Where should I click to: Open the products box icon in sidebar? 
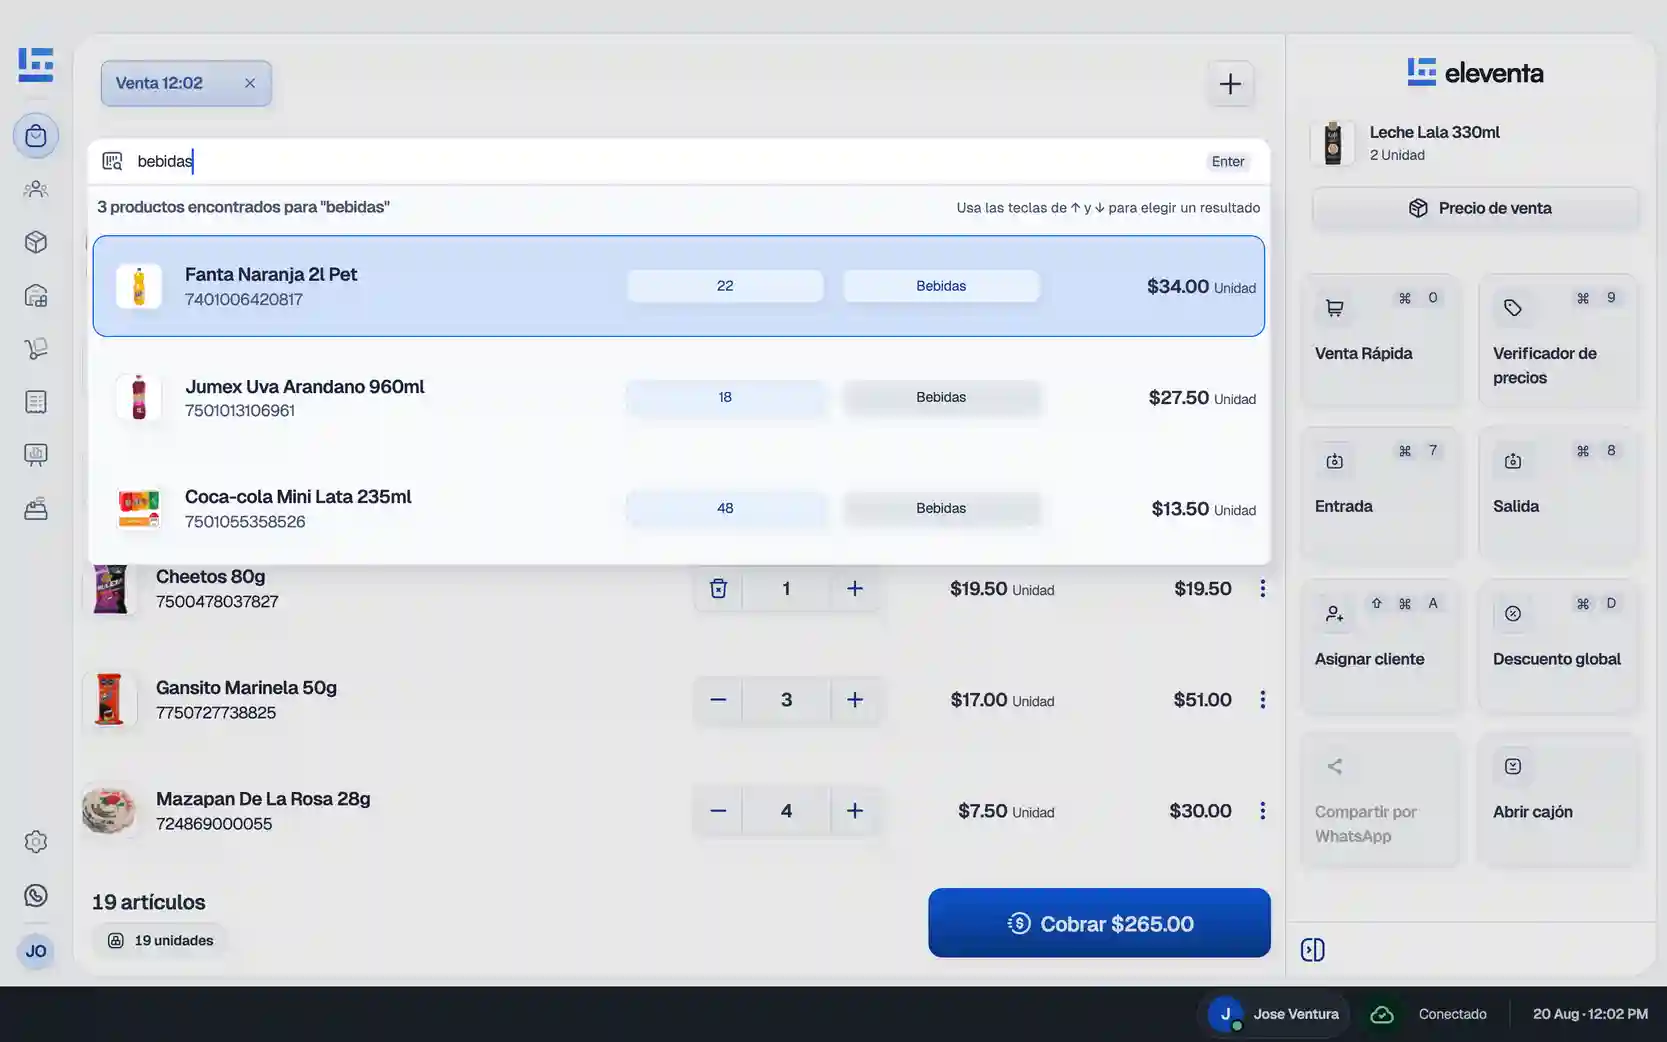pyautogui.click(x=36, y=242)
